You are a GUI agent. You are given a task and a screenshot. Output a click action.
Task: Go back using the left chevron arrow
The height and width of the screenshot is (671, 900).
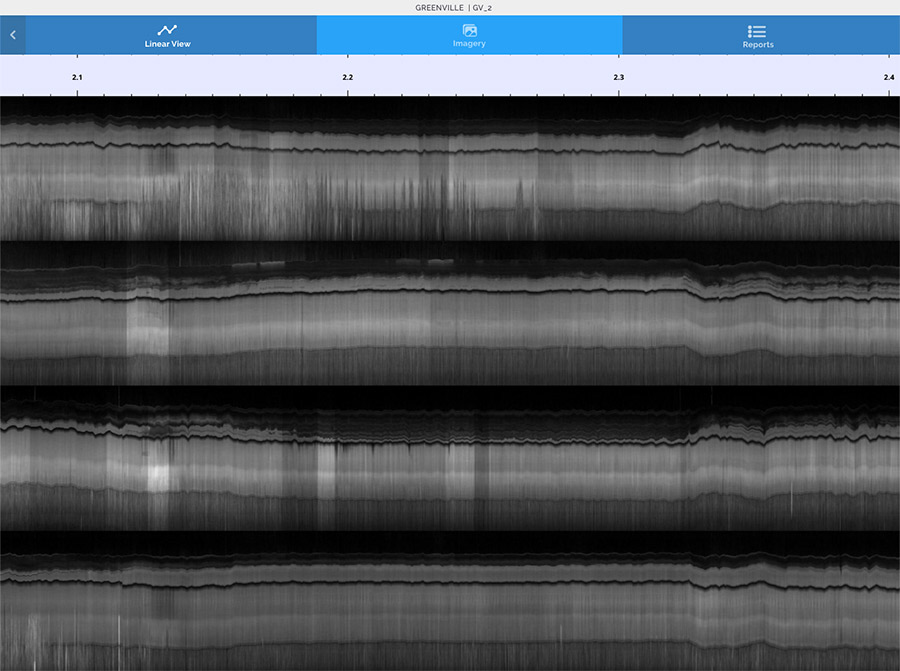pyautogui.click(x=13, y=35)
